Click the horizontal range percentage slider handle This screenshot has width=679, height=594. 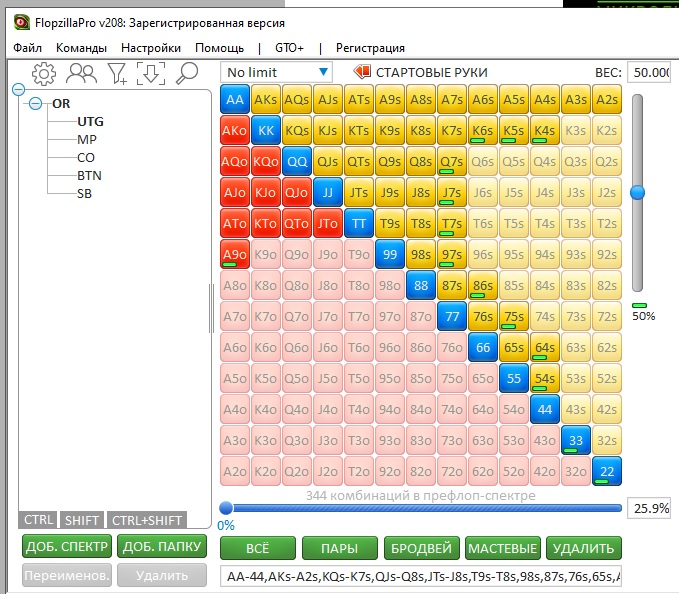click(226, 508)
